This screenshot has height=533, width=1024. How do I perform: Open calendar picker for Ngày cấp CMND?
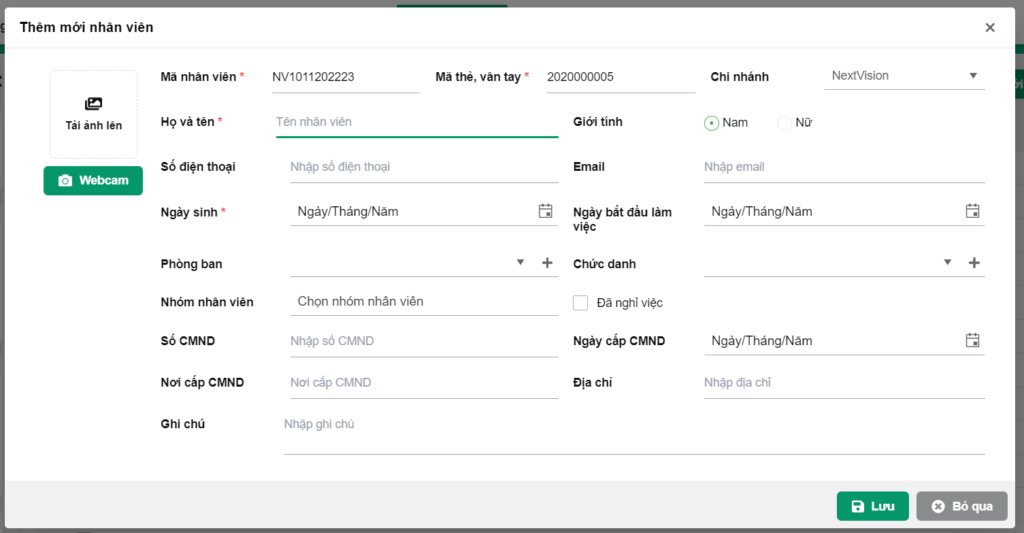[972, 340]
